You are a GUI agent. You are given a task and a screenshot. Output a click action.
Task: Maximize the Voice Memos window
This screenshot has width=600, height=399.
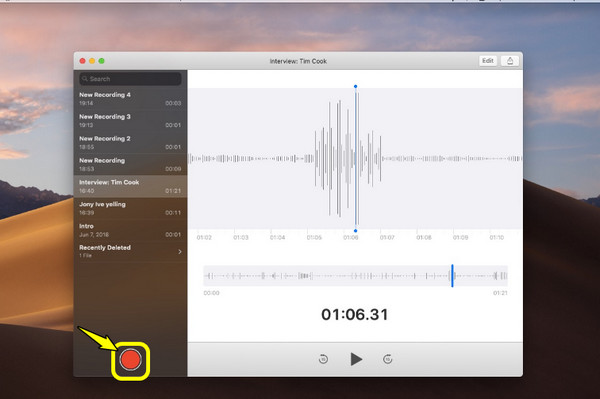[101, 61]
